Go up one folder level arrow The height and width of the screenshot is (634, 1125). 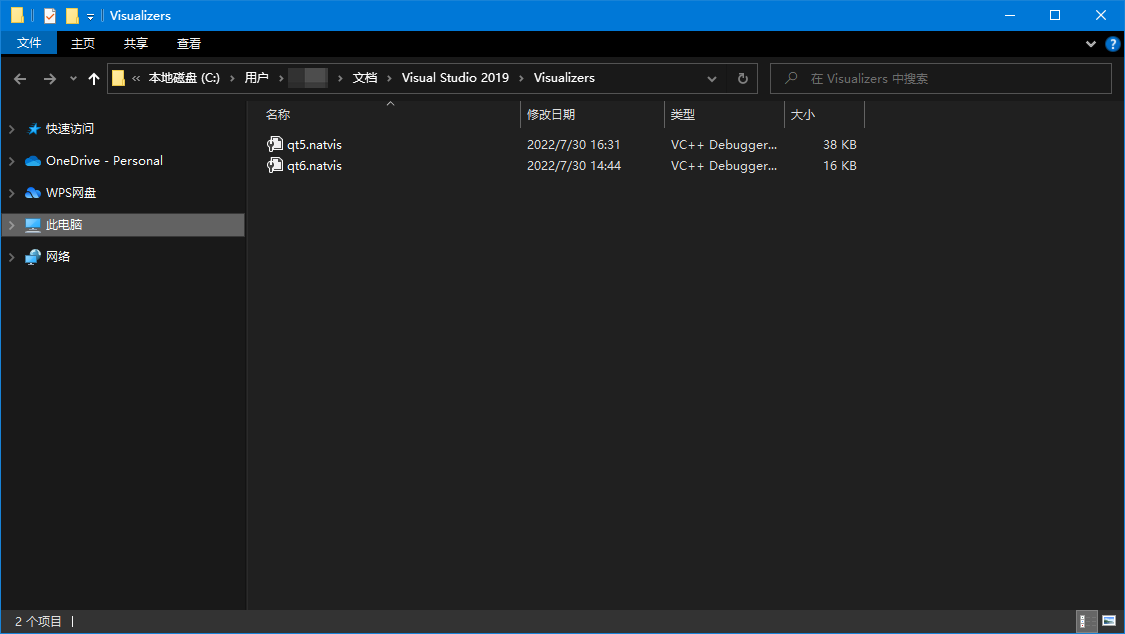[x=93, y=79]
